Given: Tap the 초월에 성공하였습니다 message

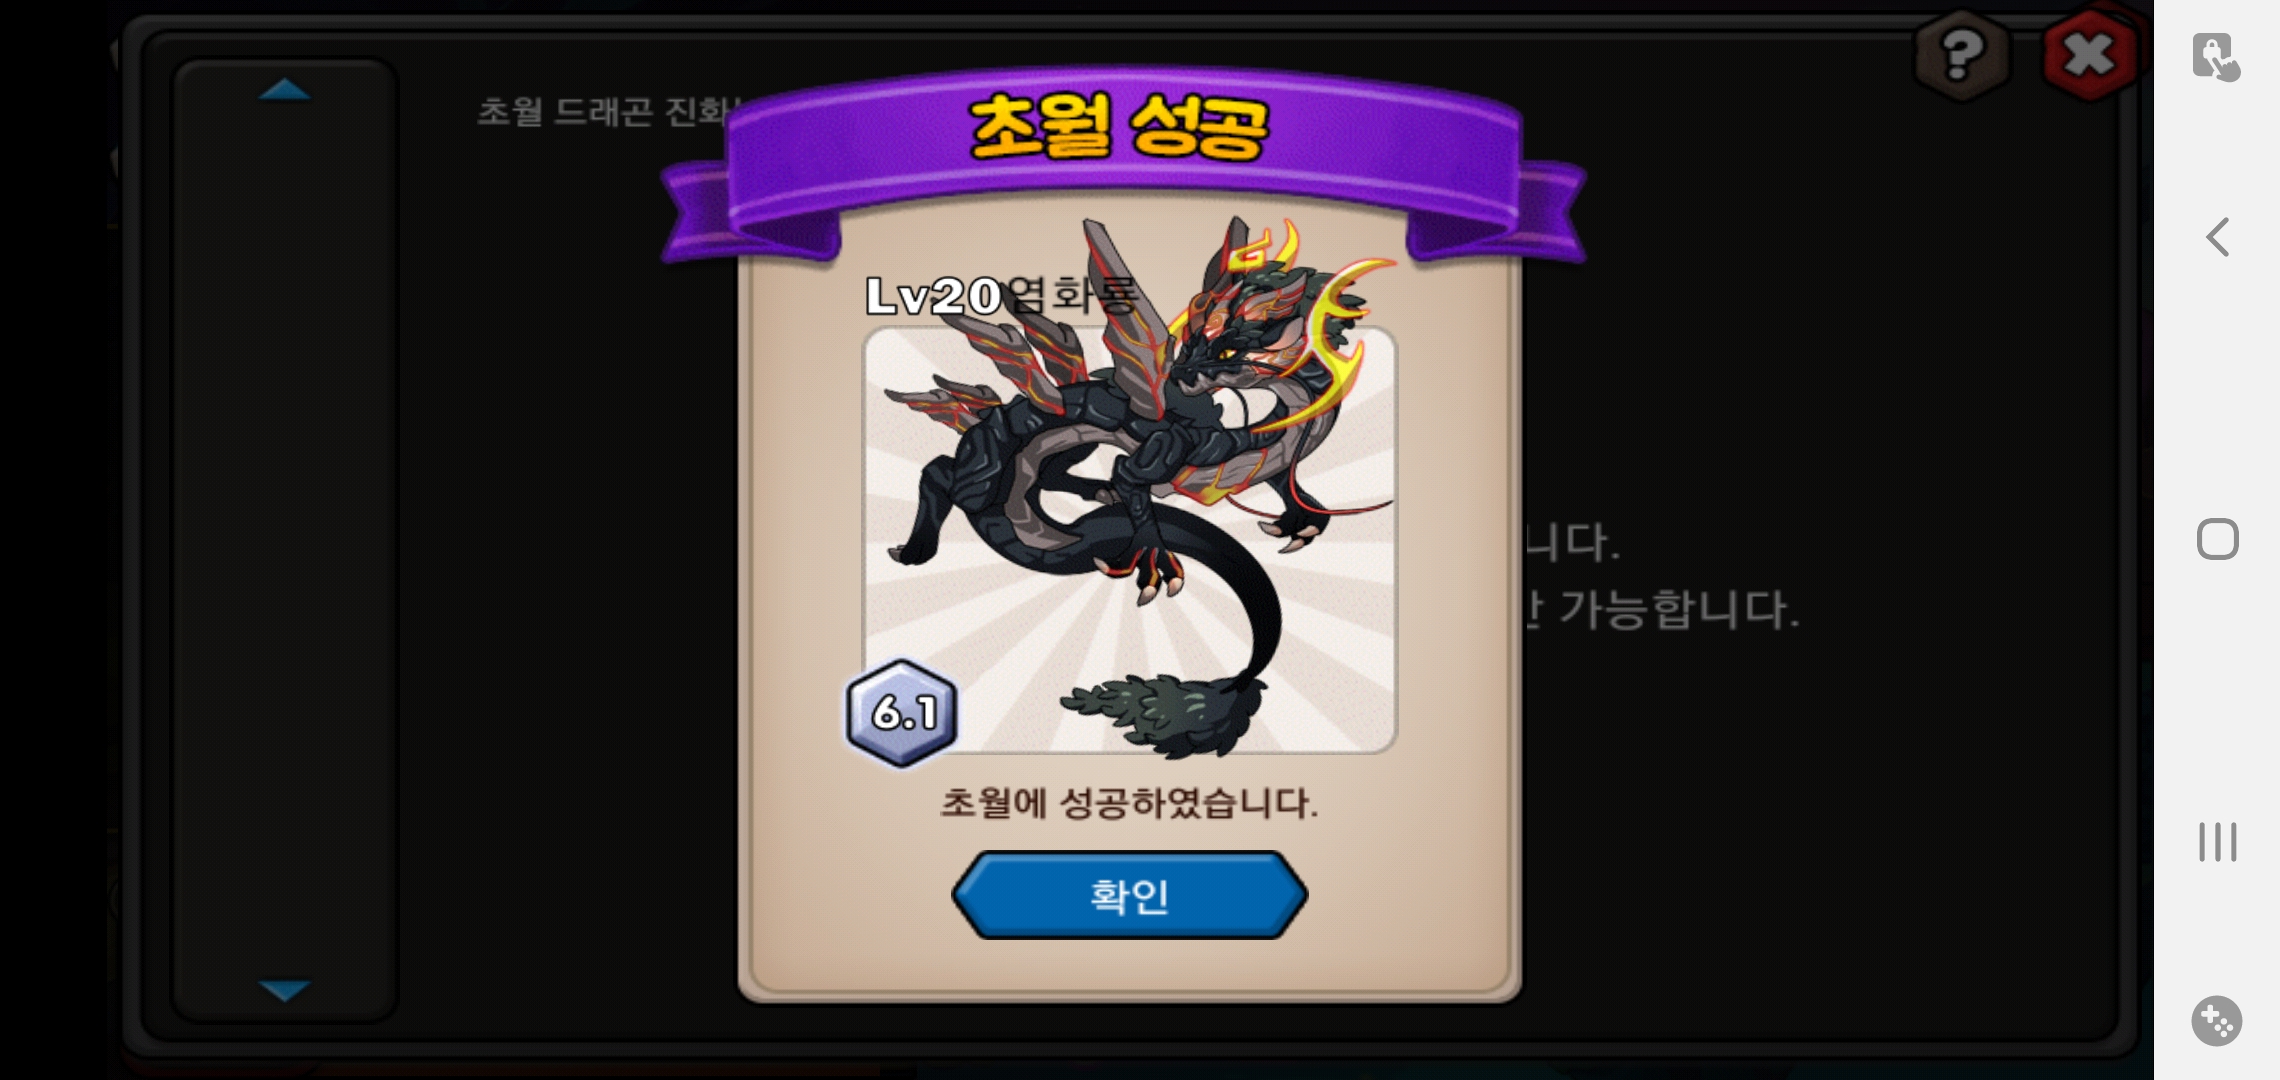Looking at the screenshot, I should pos(1129,803).
